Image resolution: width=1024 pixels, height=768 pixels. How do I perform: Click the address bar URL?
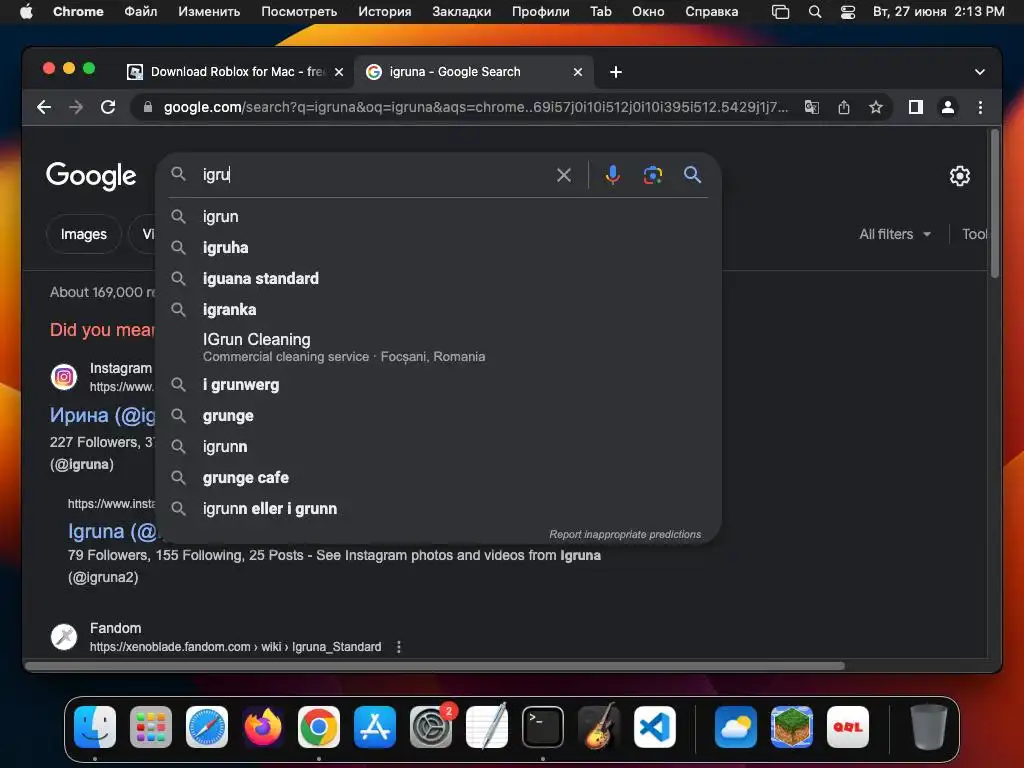(x=475, y=107)
